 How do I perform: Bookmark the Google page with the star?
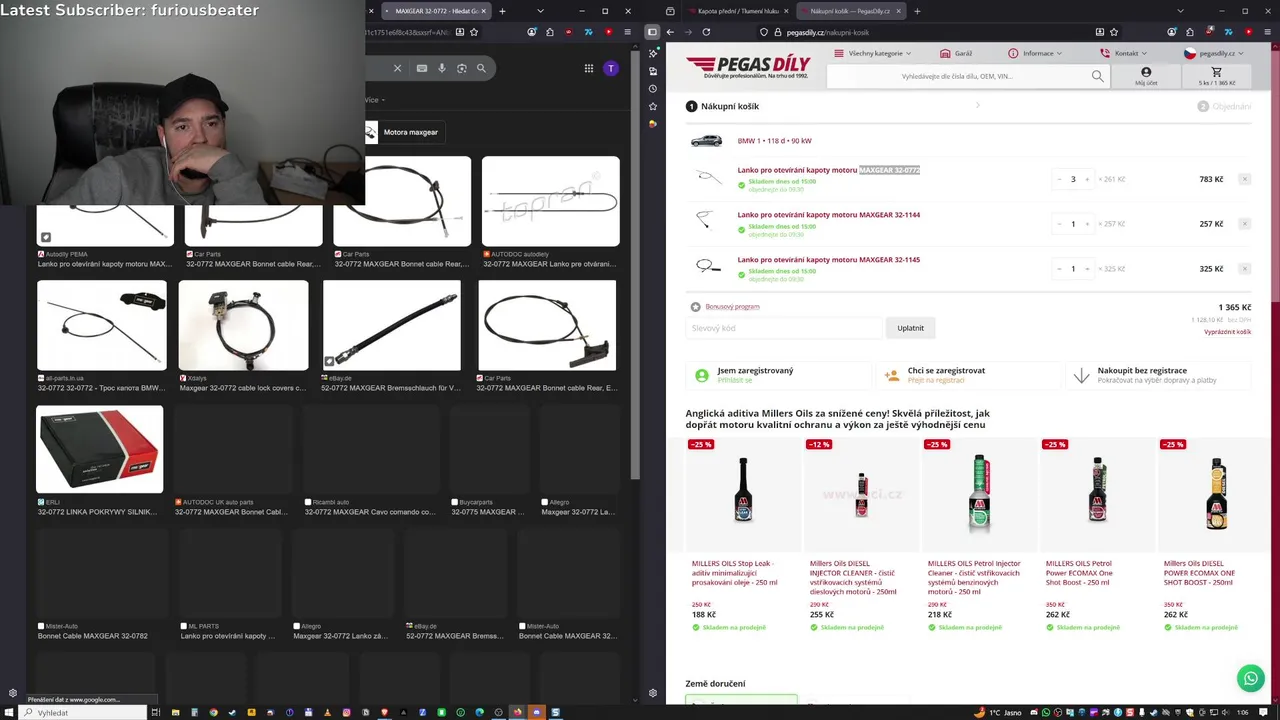[474, 32]
